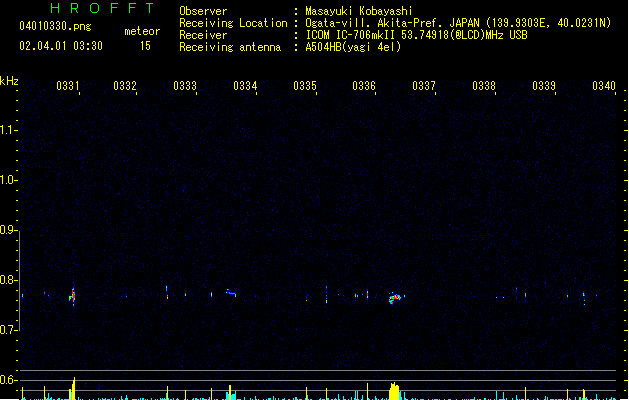Click the 1.1 kHz axis label
This screenshot has height=400, width=629.
tap(8, 130)
